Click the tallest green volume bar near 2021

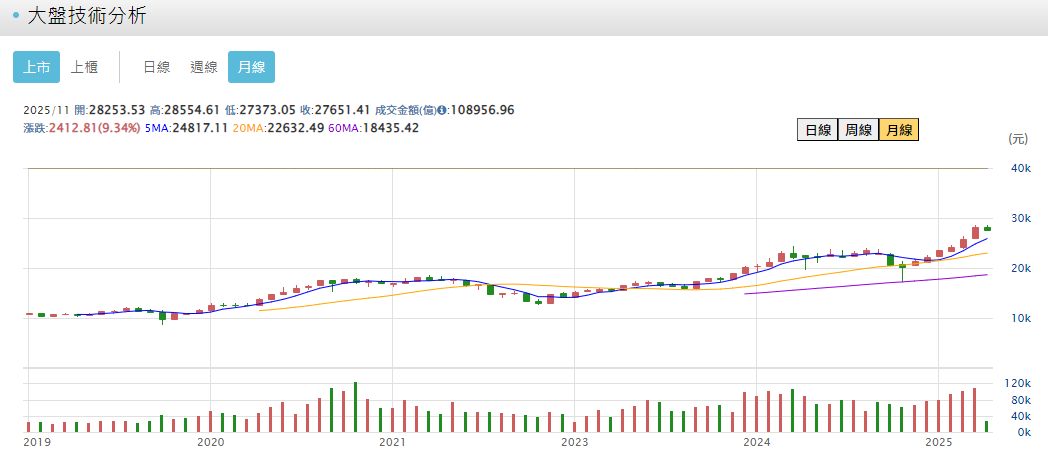[355, 407]
